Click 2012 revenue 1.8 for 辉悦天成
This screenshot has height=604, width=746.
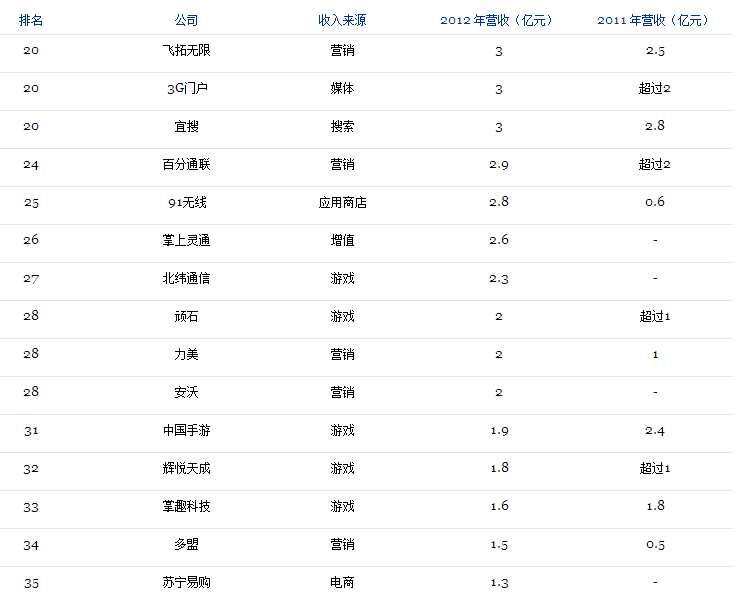click(499, 468)
